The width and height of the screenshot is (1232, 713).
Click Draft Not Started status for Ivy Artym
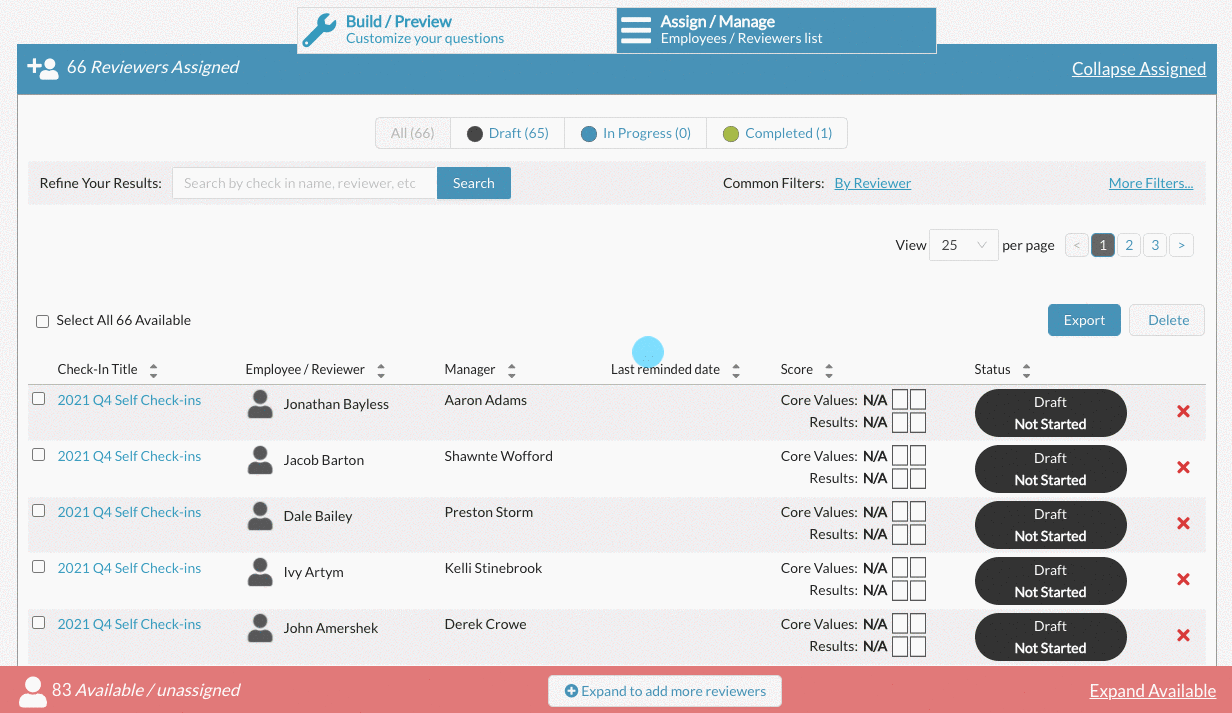[x=1051, y=581]
